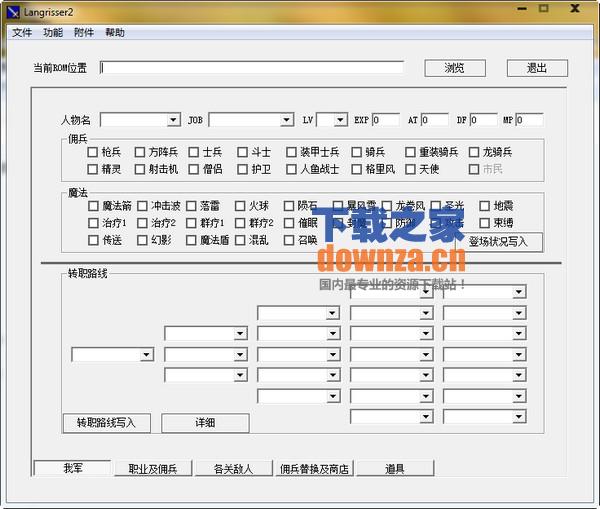The image size is (600, 509).
Task: Check the 士兵 checkbox
Action: (194, 152)
